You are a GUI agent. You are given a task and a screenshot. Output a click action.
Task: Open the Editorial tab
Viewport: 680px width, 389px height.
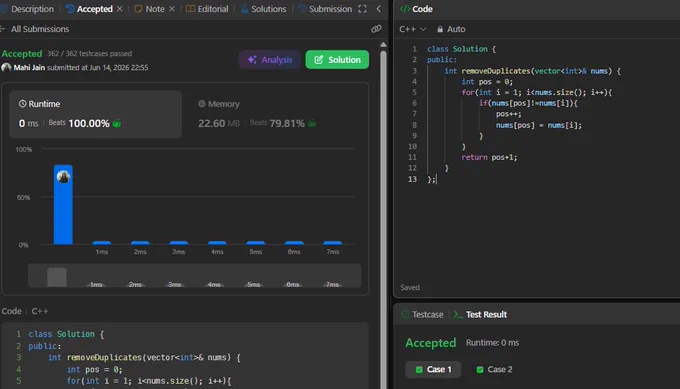coord(207,9)
